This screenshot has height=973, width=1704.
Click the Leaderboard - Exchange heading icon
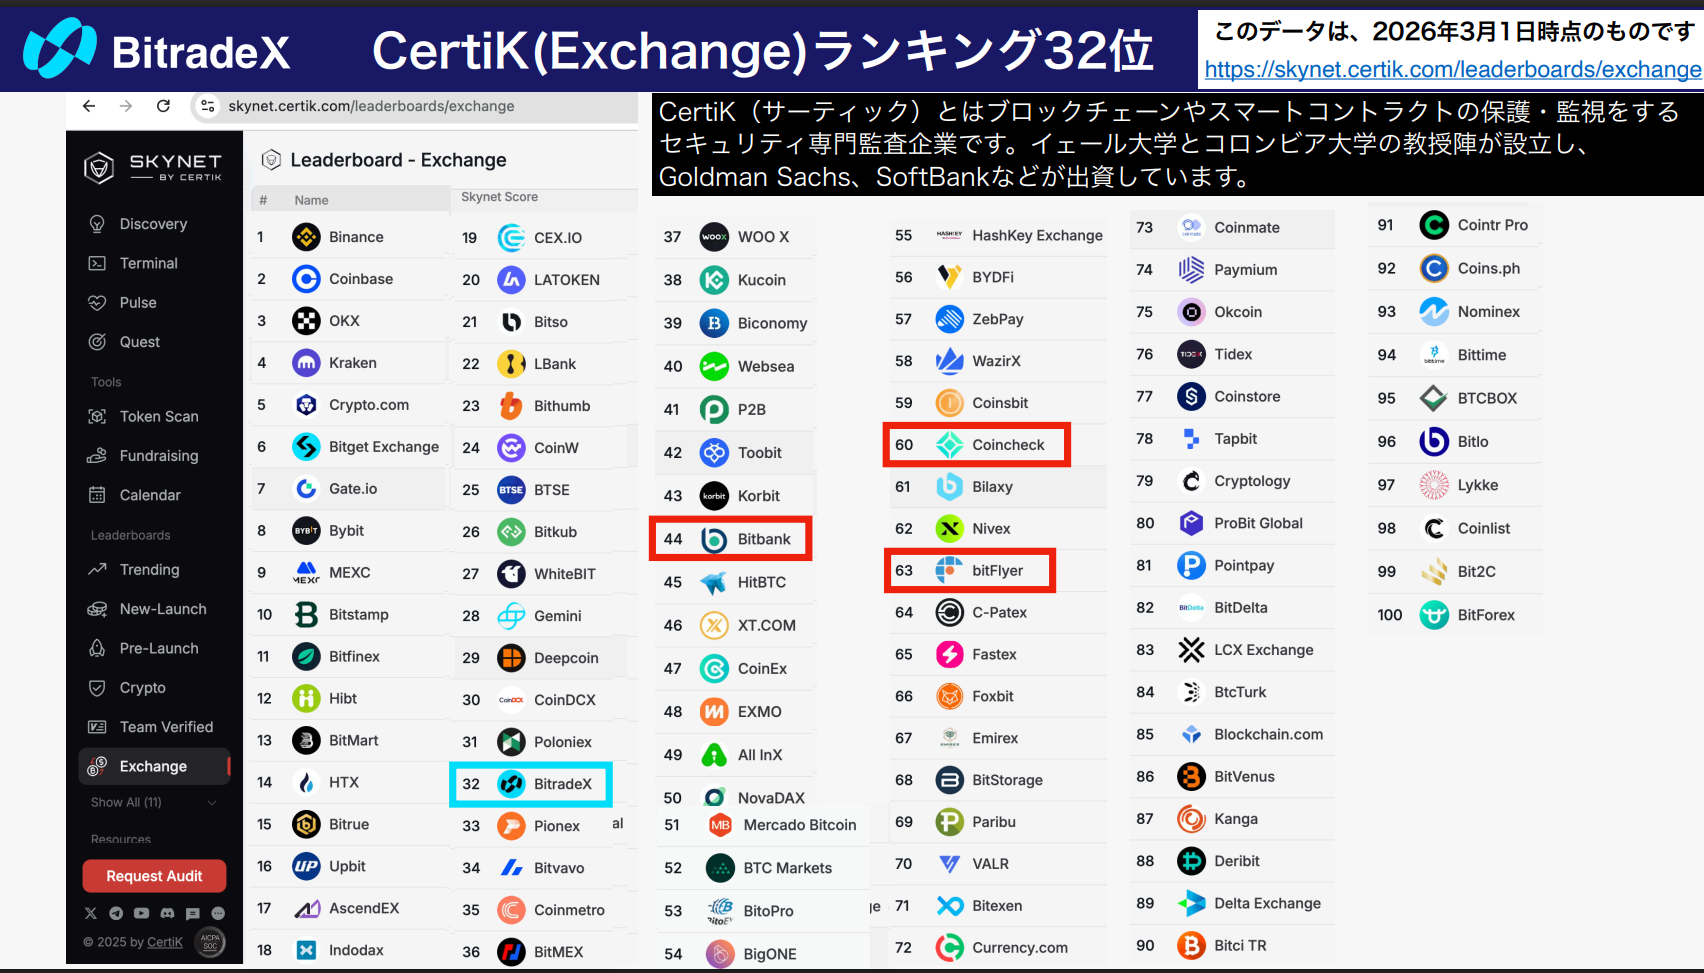(x=270, y=159)
